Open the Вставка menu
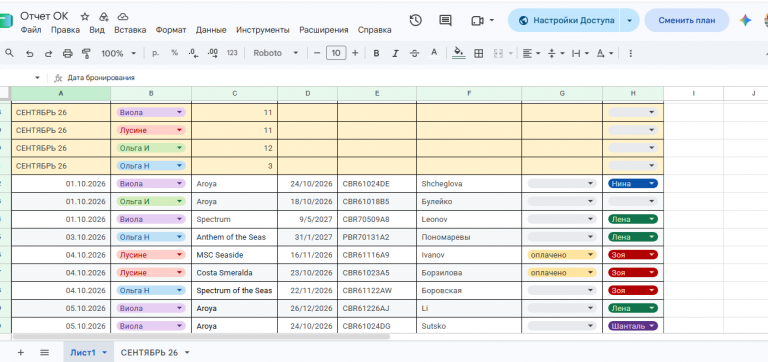Screen dimensions: 768x362 130,30
